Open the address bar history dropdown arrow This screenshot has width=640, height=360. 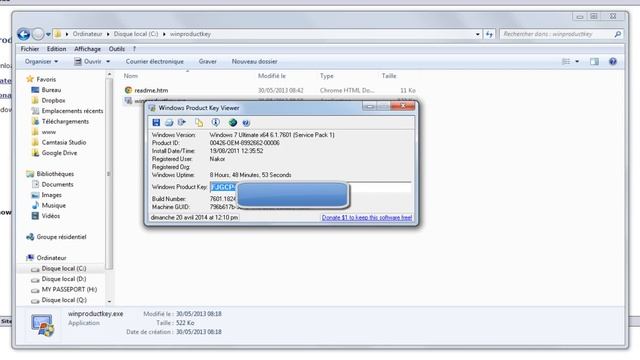pyautogui.click(x=478, y=34)
